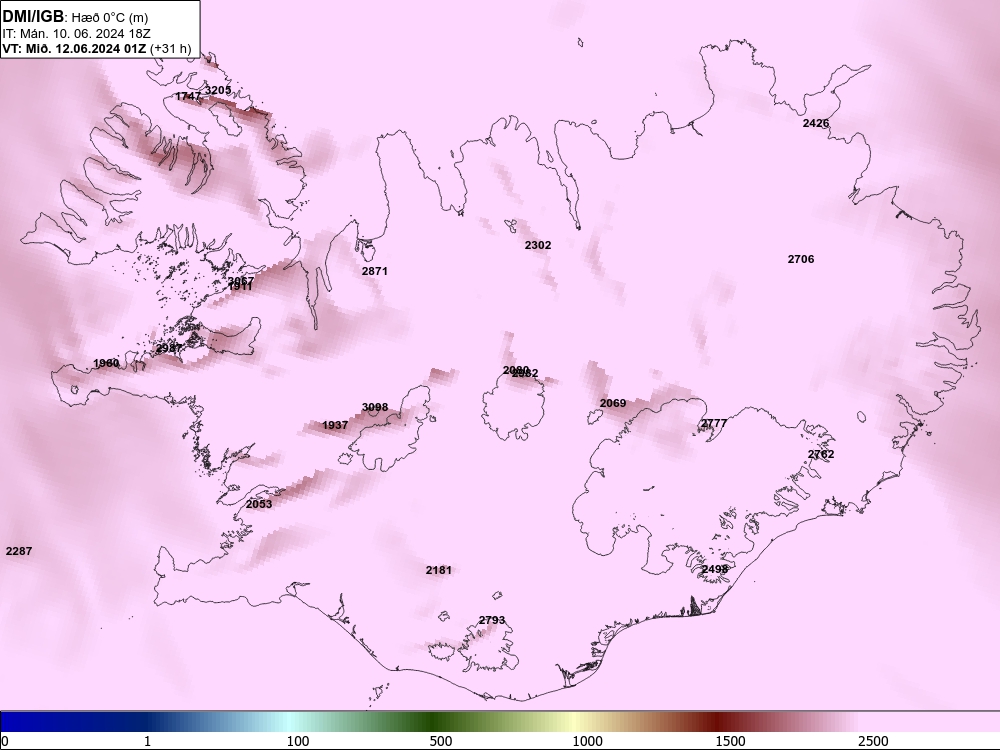Click the 1 label on the color scale
The image size is (1000, 750).
147,741
